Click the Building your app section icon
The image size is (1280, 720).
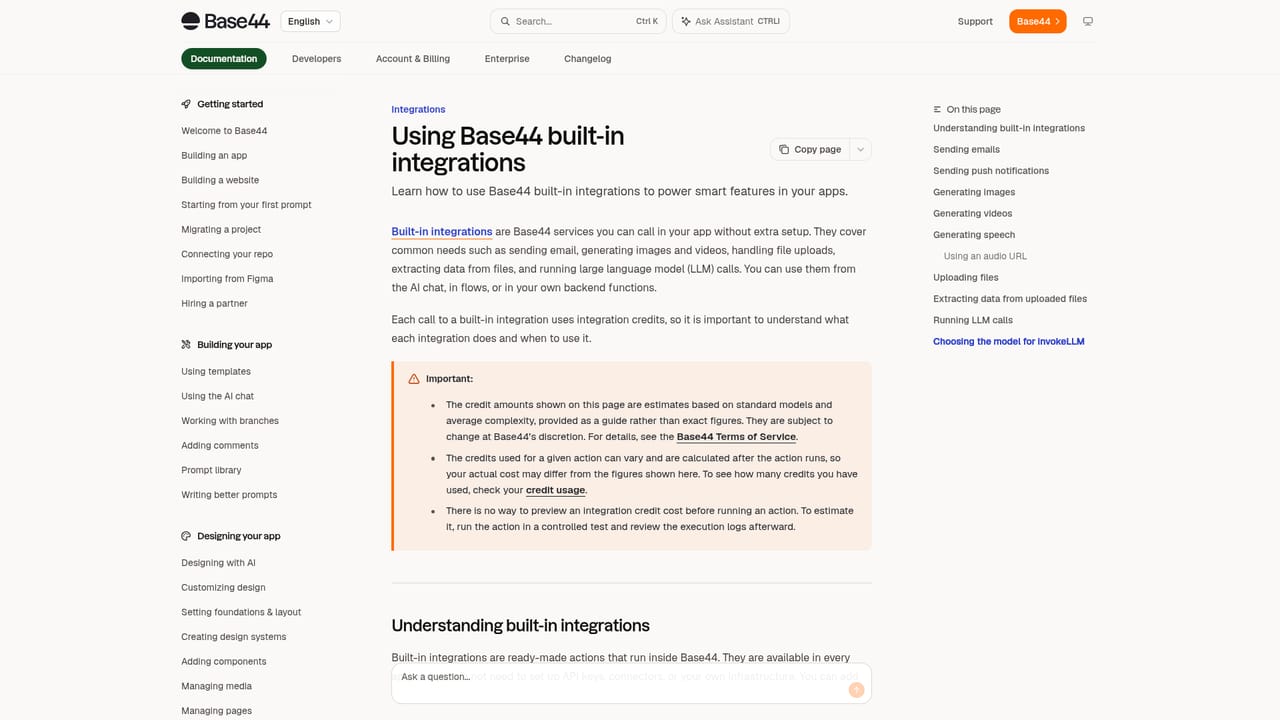pyautogui.click(x=186, y=345)
